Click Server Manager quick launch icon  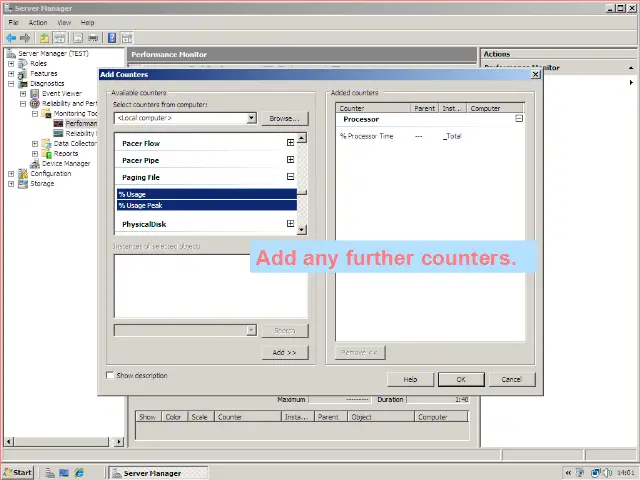point(50,473)
